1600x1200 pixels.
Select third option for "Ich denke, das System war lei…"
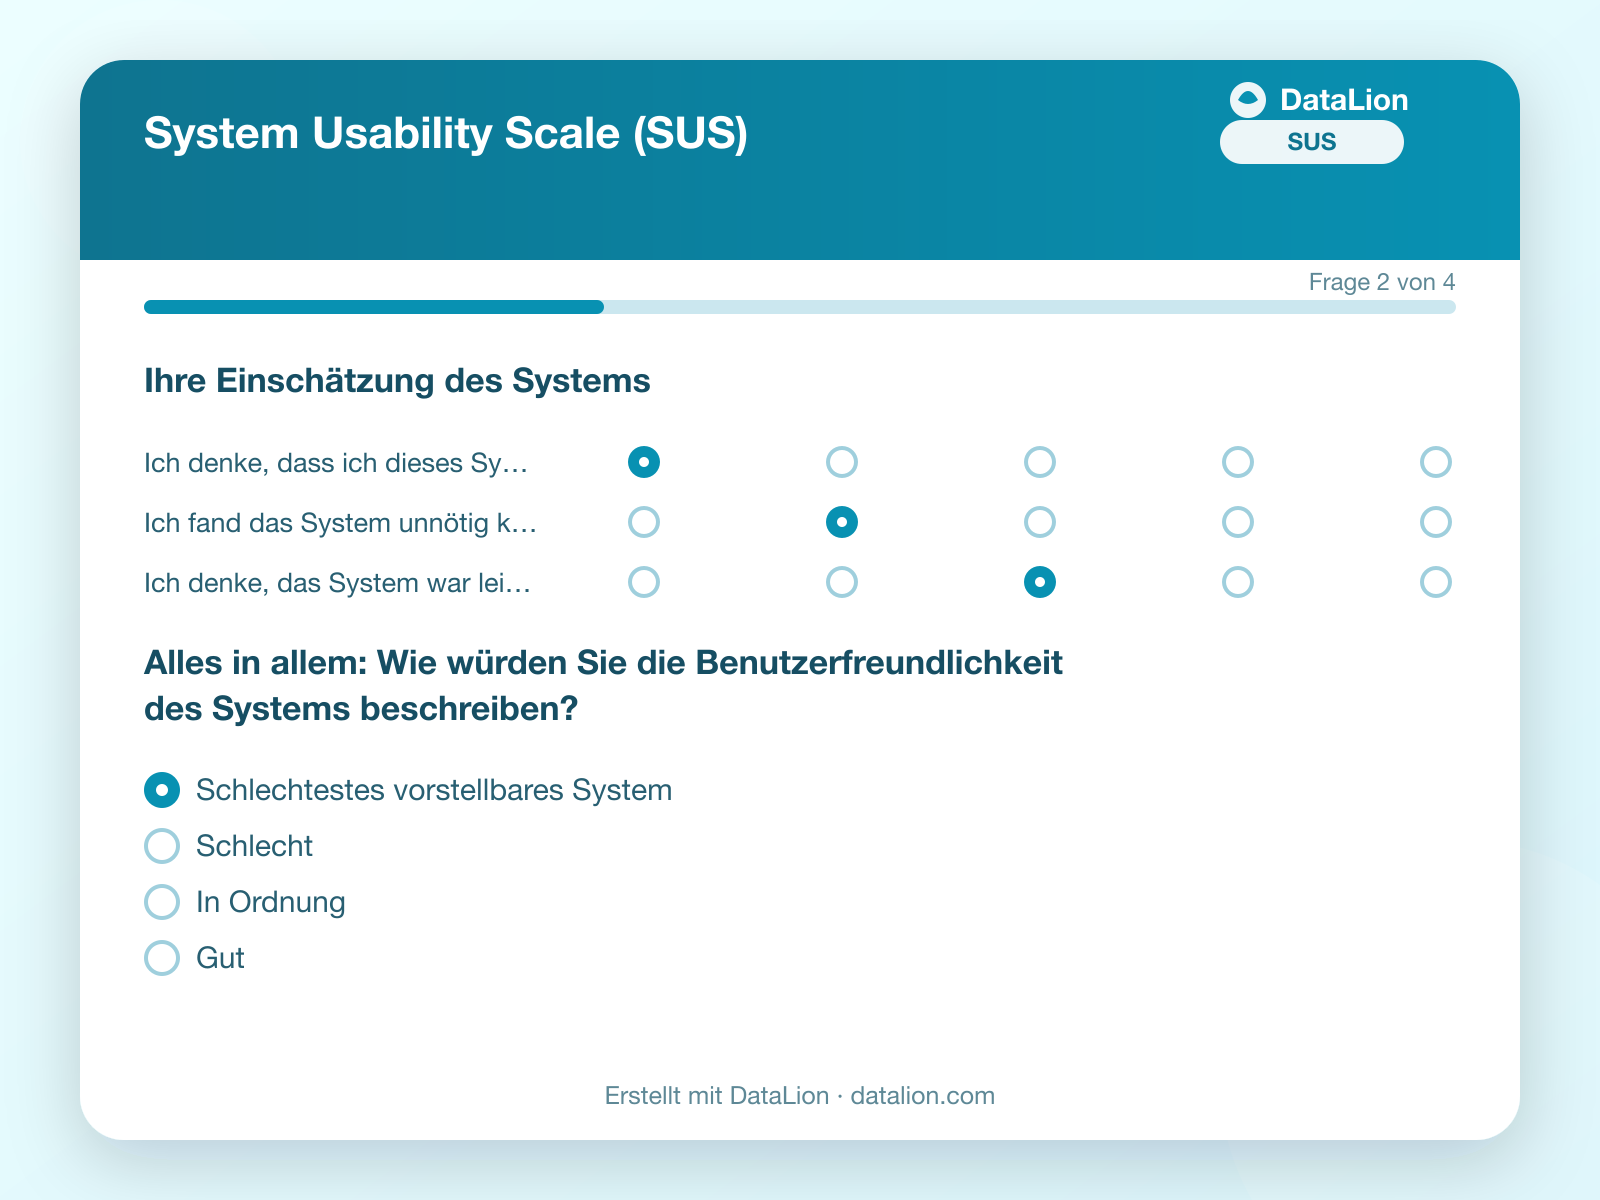click(x=1040, y=582)
